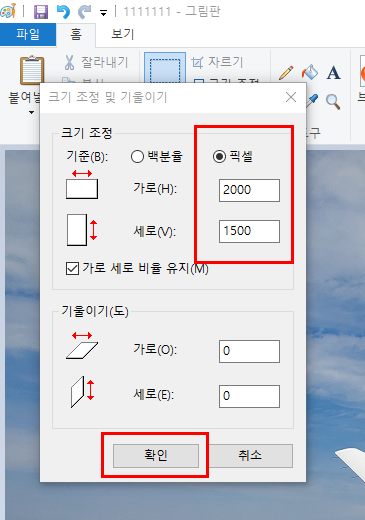Screen dimensions: 365x520
Task: Switch to the 홈 ribbon tab
Action: click(x=76, y=34)
